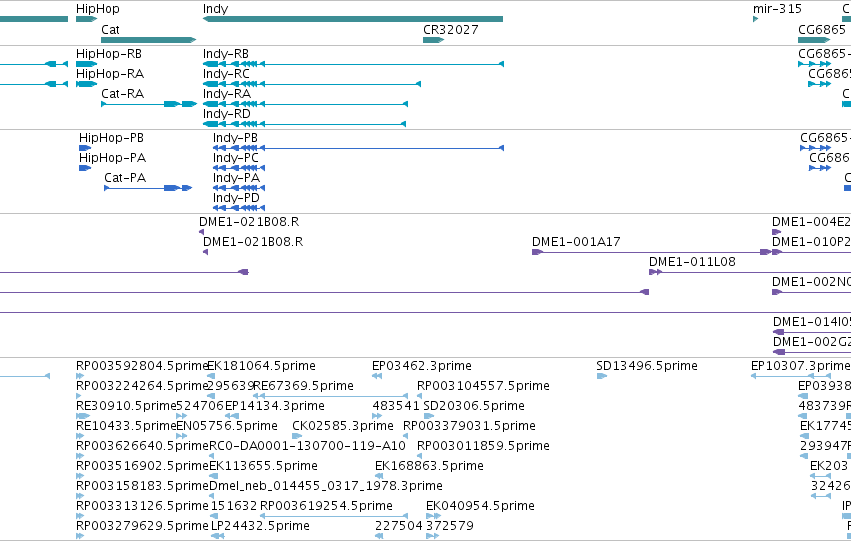Select the HipHop gene arrow
The height and width of the screenshot is (541, 851).
click(86, 19)
